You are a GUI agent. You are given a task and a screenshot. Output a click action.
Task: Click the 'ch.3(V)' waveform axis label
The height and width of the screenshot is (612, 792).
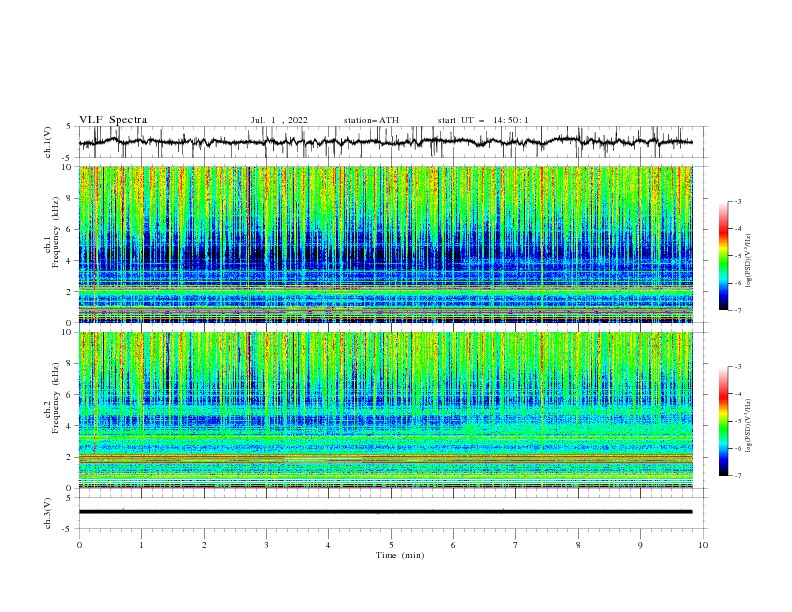pos(48,513)
